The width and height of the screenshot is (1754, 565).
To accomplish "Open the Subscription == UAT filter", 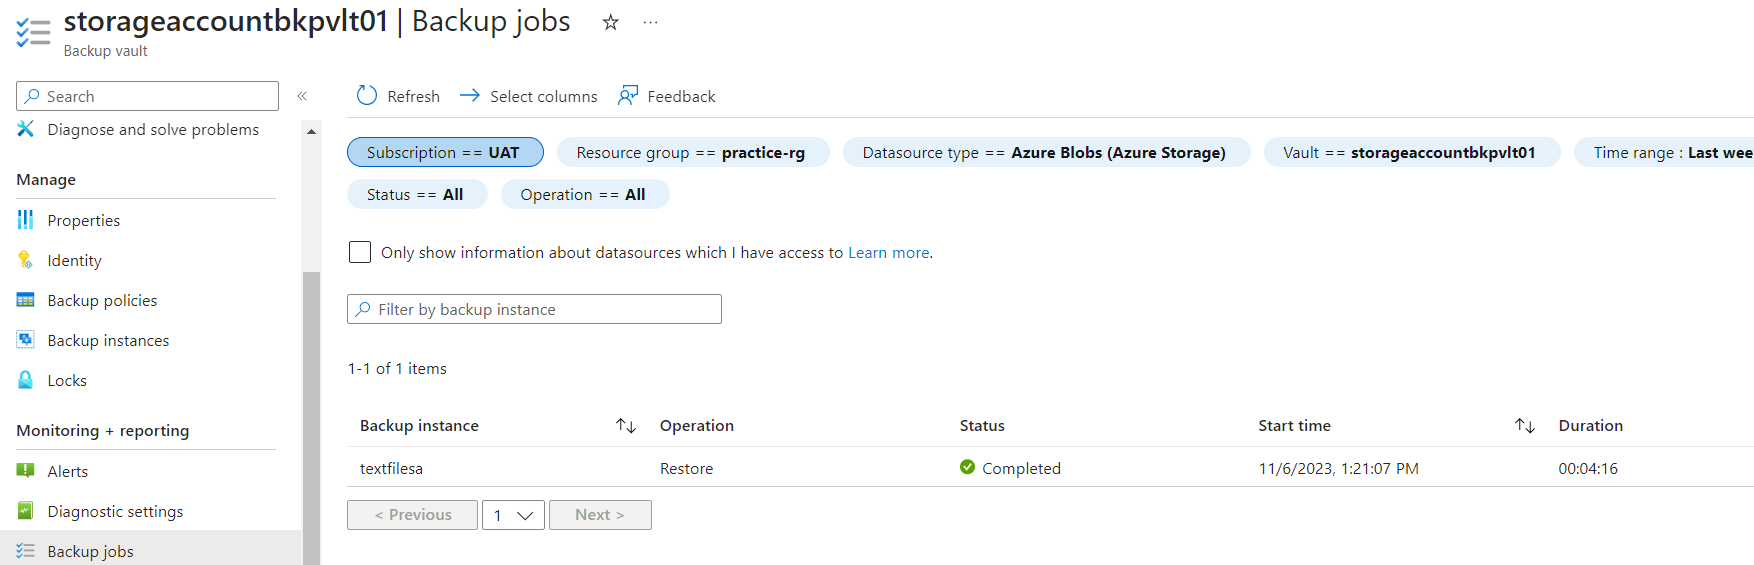I will (x=445, y=152).
